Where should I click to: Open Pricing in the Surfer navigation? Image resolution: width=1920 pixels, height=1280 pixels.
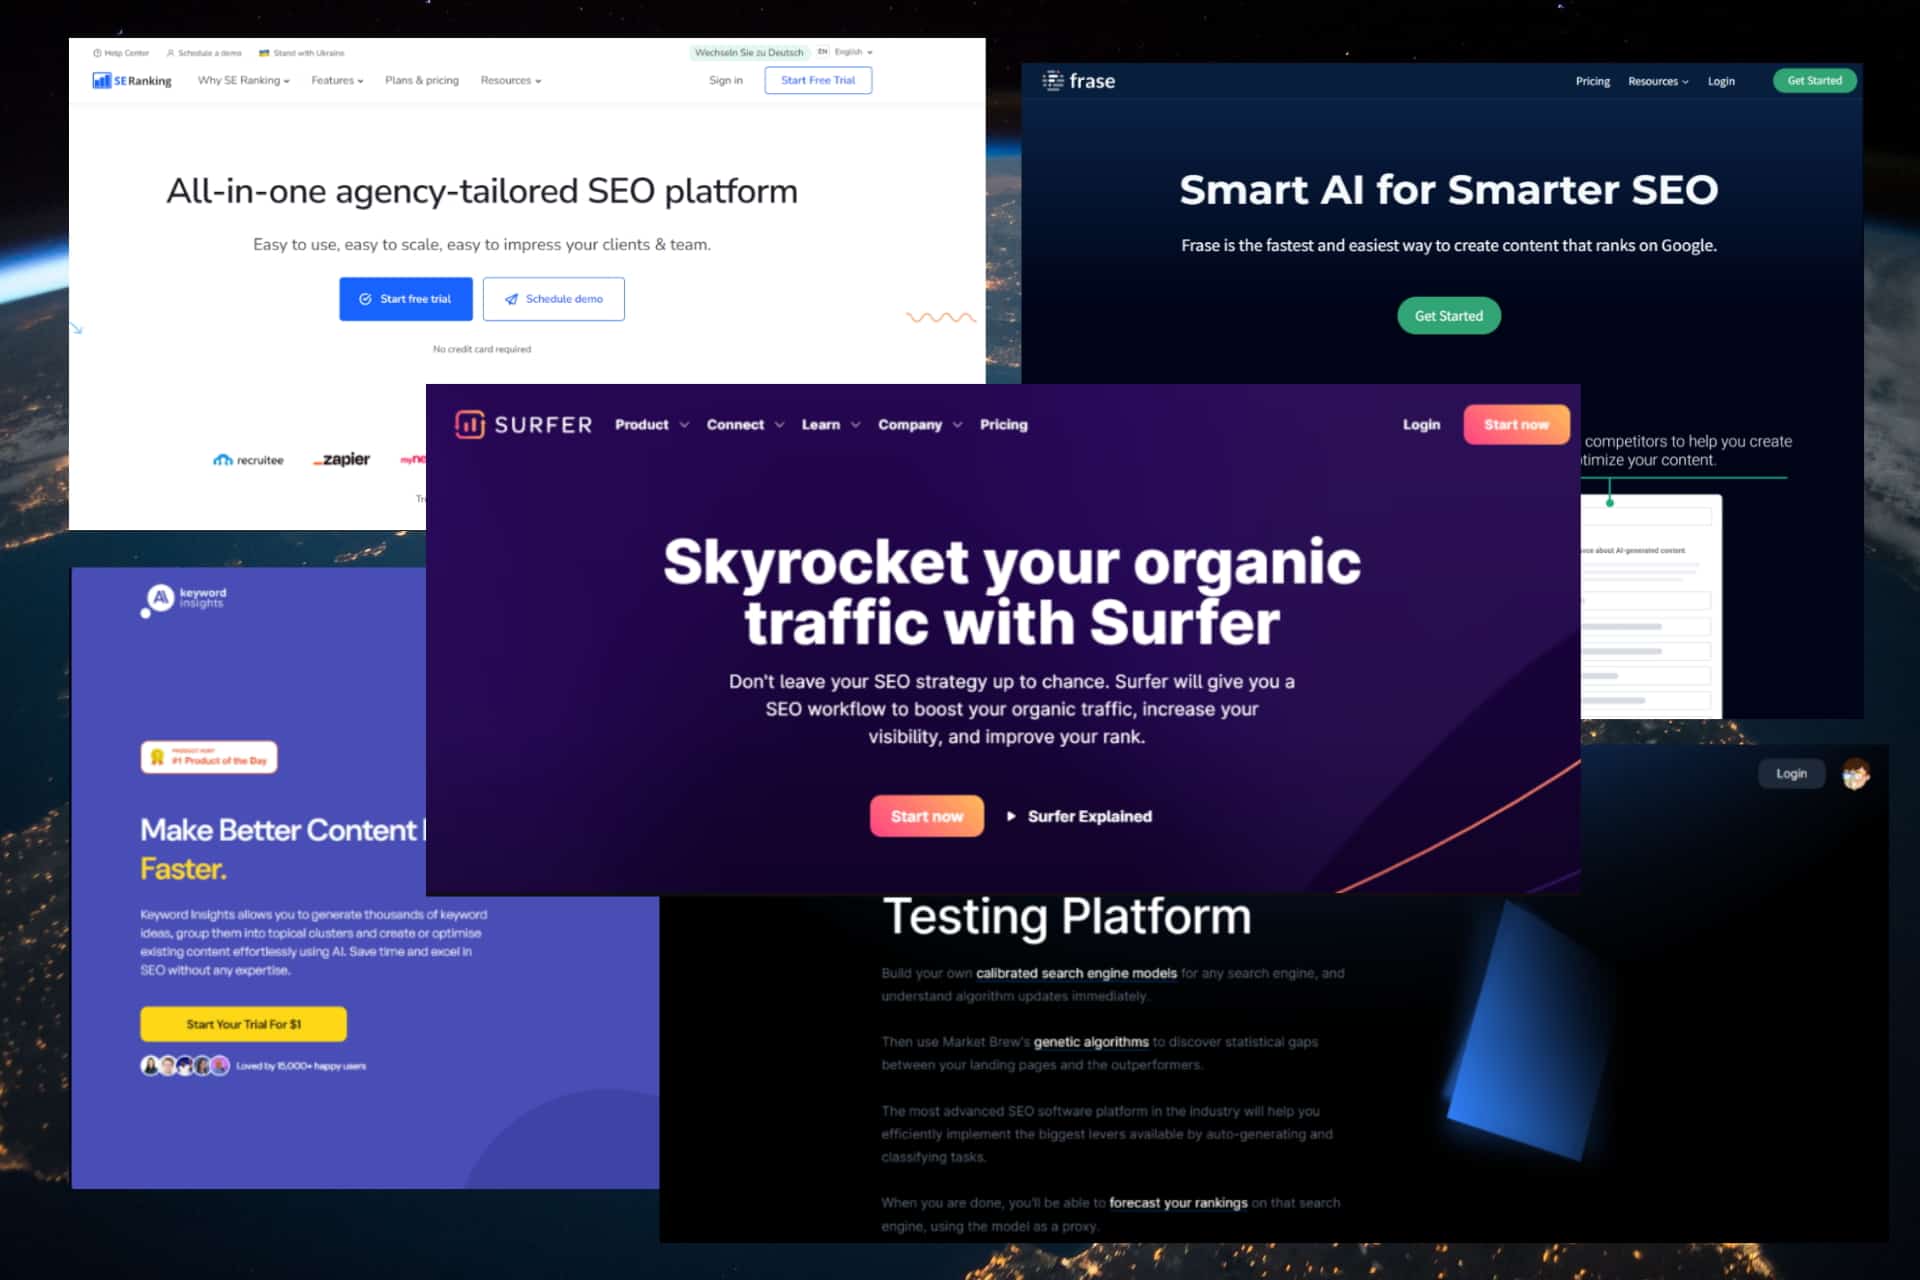1004,425
